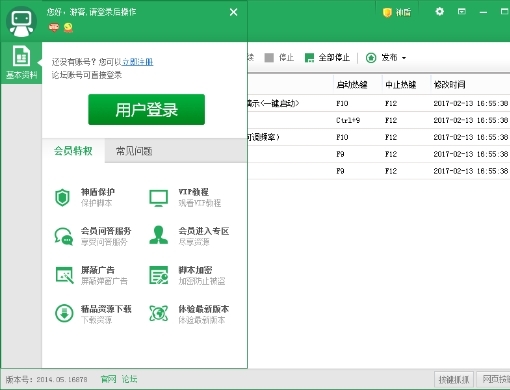Switch to the 常见问题 tab
The width and height of the screenshot is (510, 390).
(x=134, y=151)
